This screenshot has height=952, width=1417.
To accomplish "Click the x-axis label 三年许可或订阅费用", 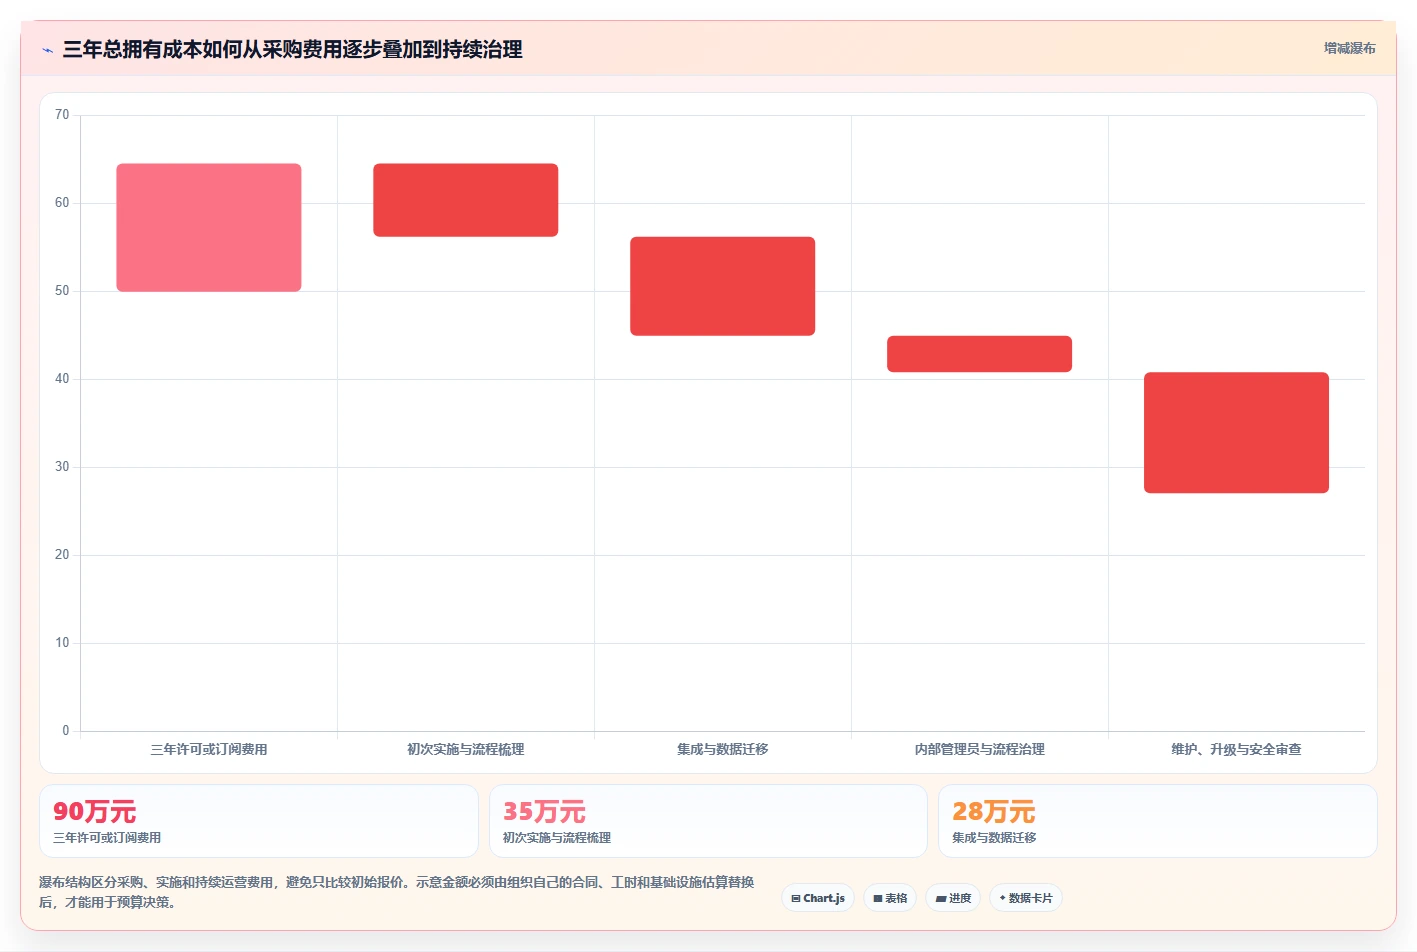I will click(x=209, y=749).
